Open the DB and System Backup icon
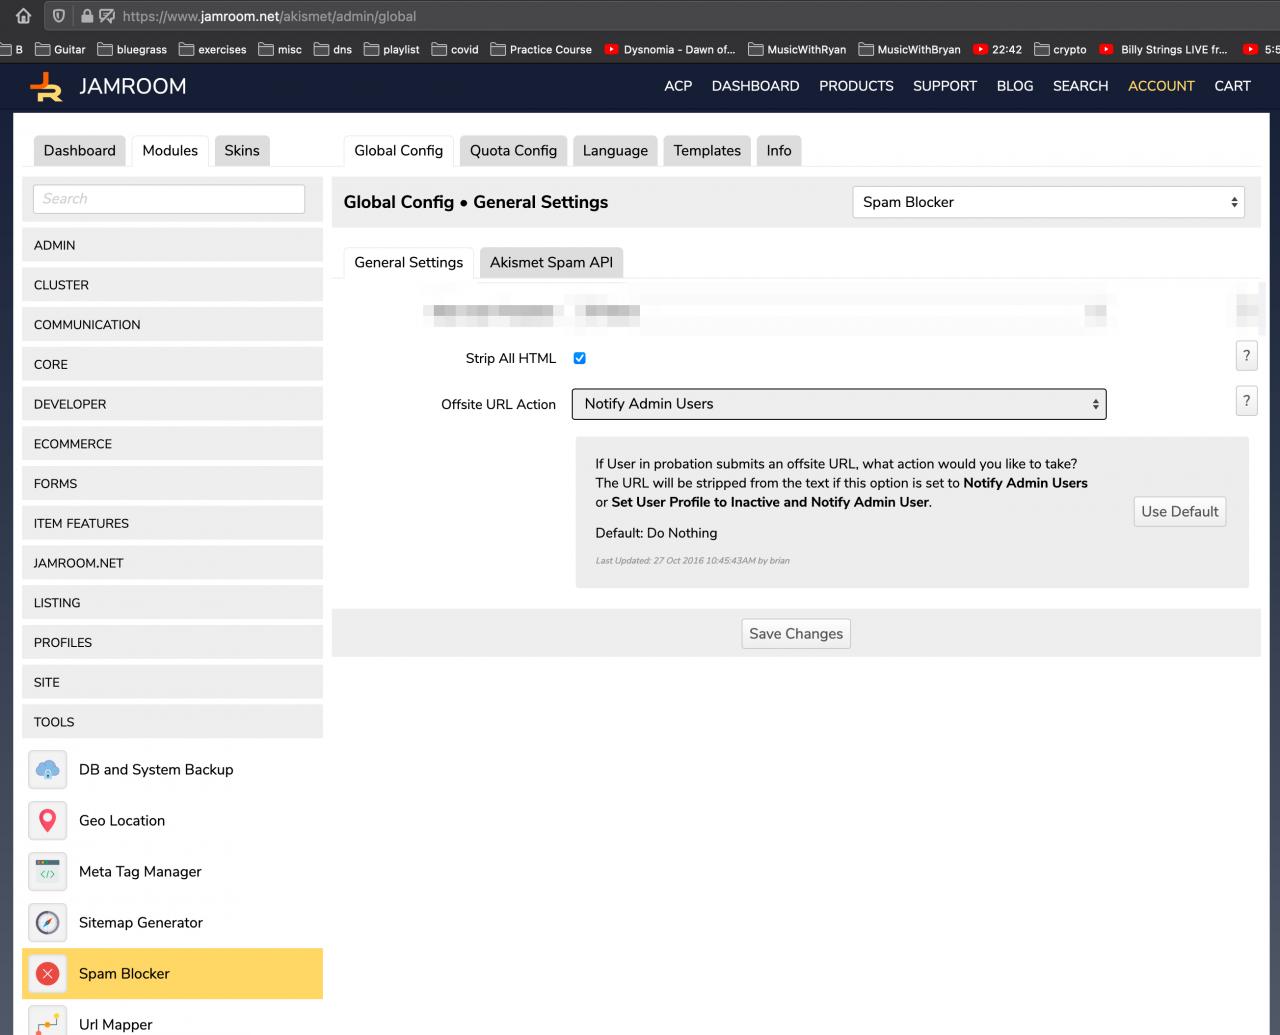This screenshot has width=1280, height=1035. pyautogui.click(x=47, y=770)
